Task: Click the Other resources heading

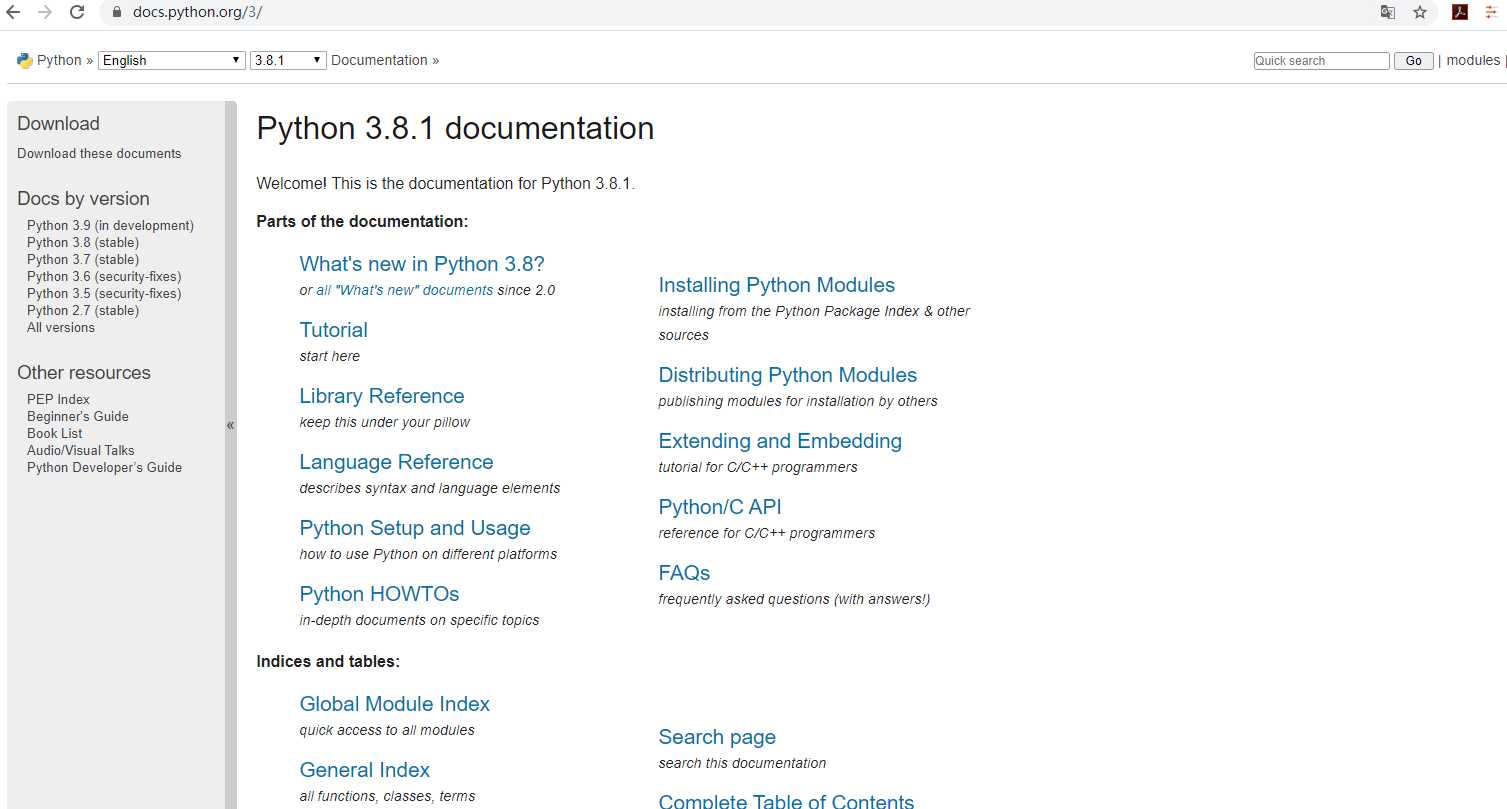Action: 84,373
